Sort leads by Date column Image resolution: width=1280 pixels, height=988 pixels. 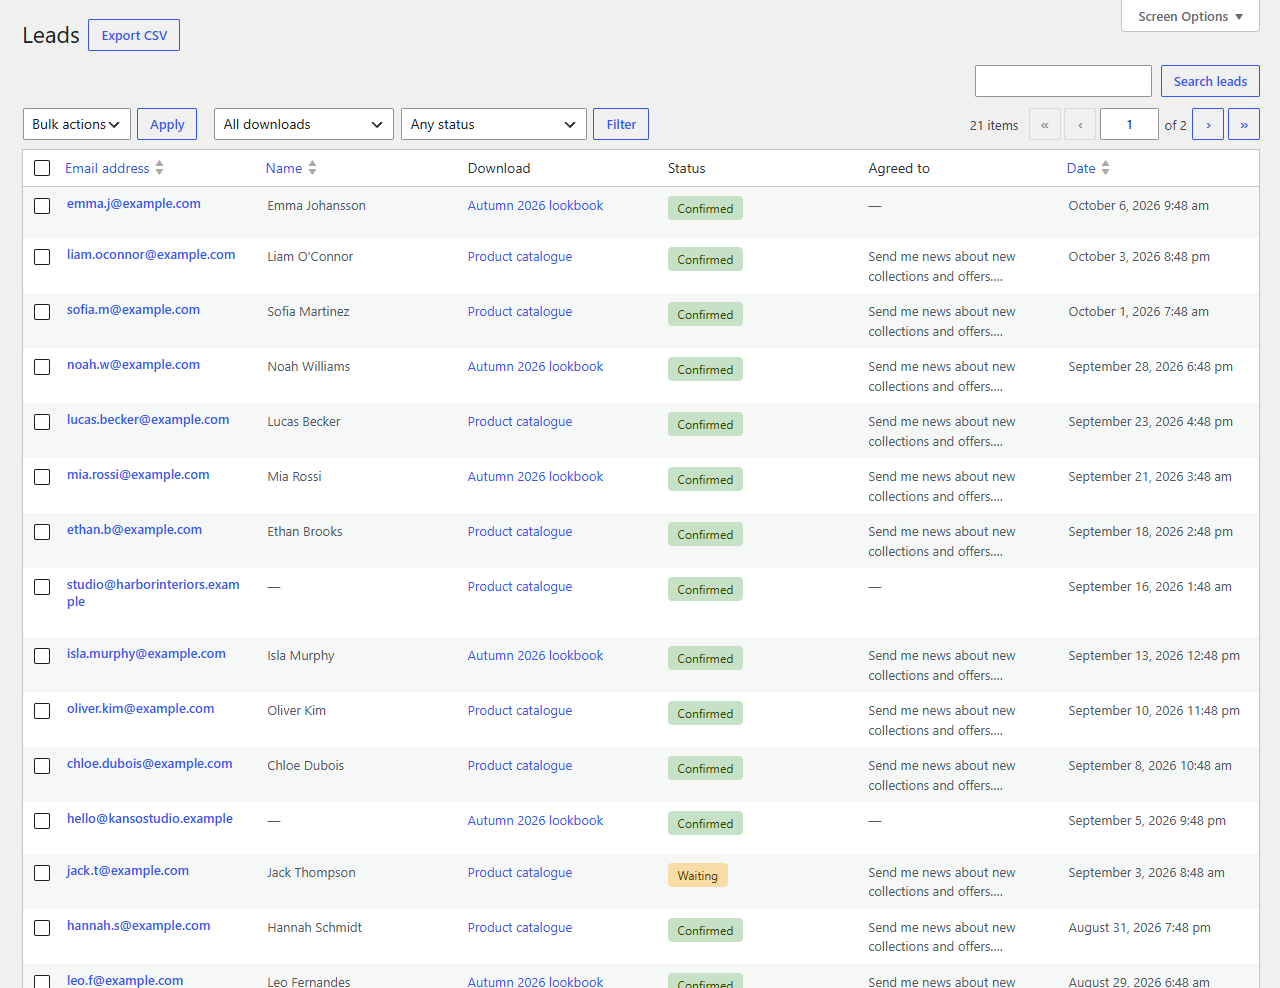[1088, 168]
